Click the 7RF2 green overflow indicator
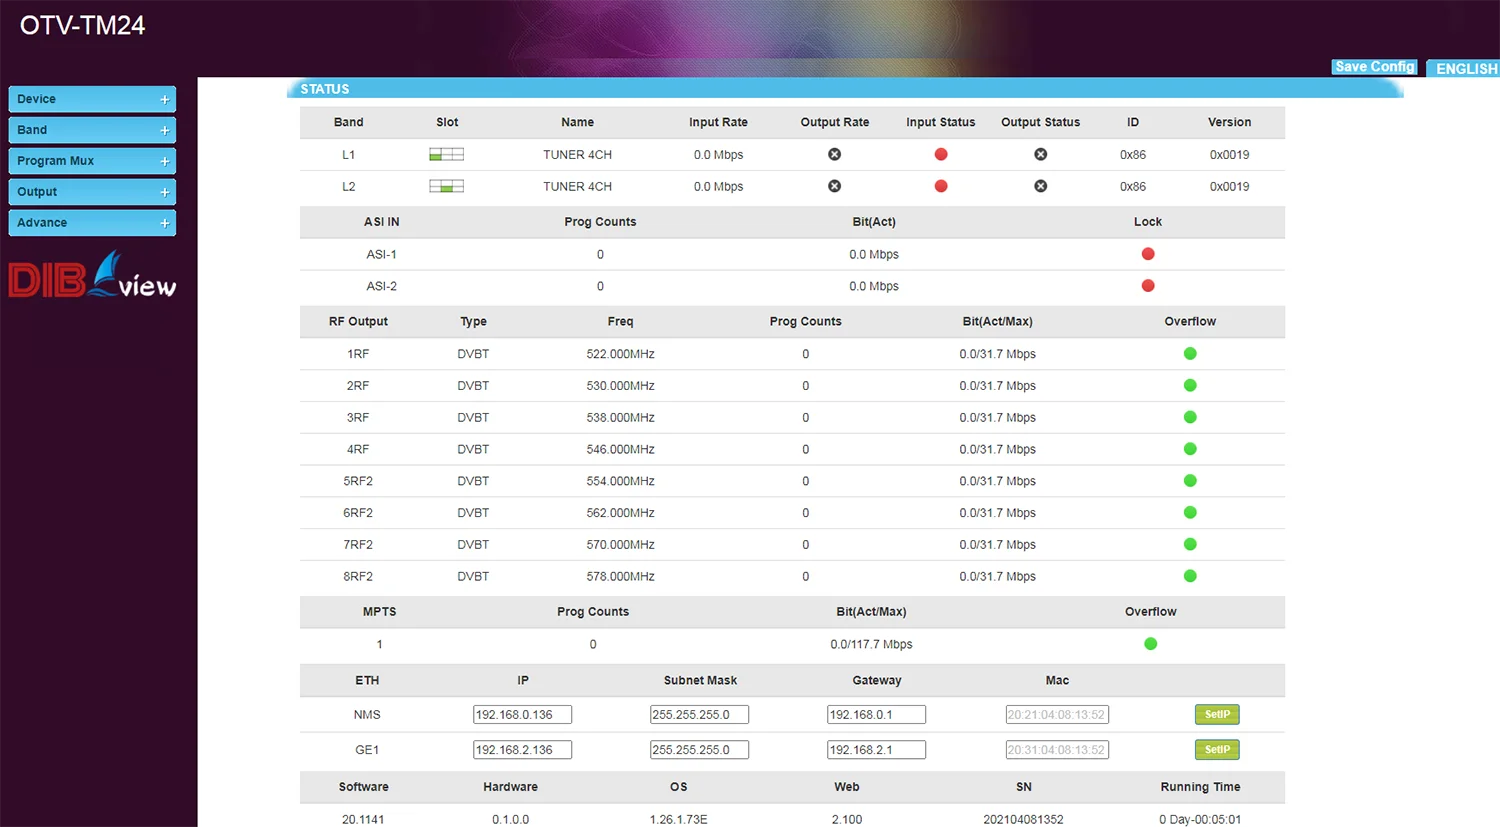The image size is (1500, 827). pyautogui.click(x=1190, y=544)
